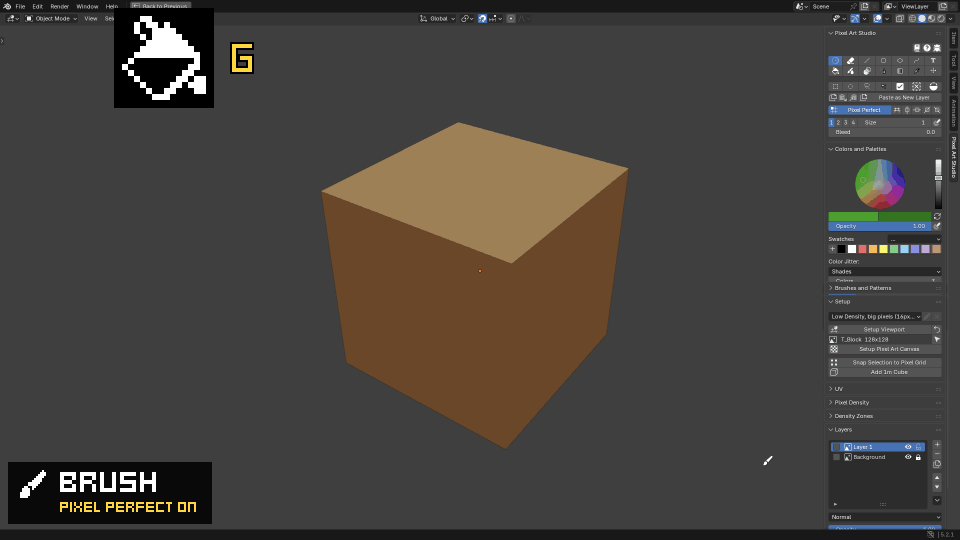Select the Eraser tool in Pixel Art Studio
The height and width of the screenshot is (540, 960).
pos(850,61)
